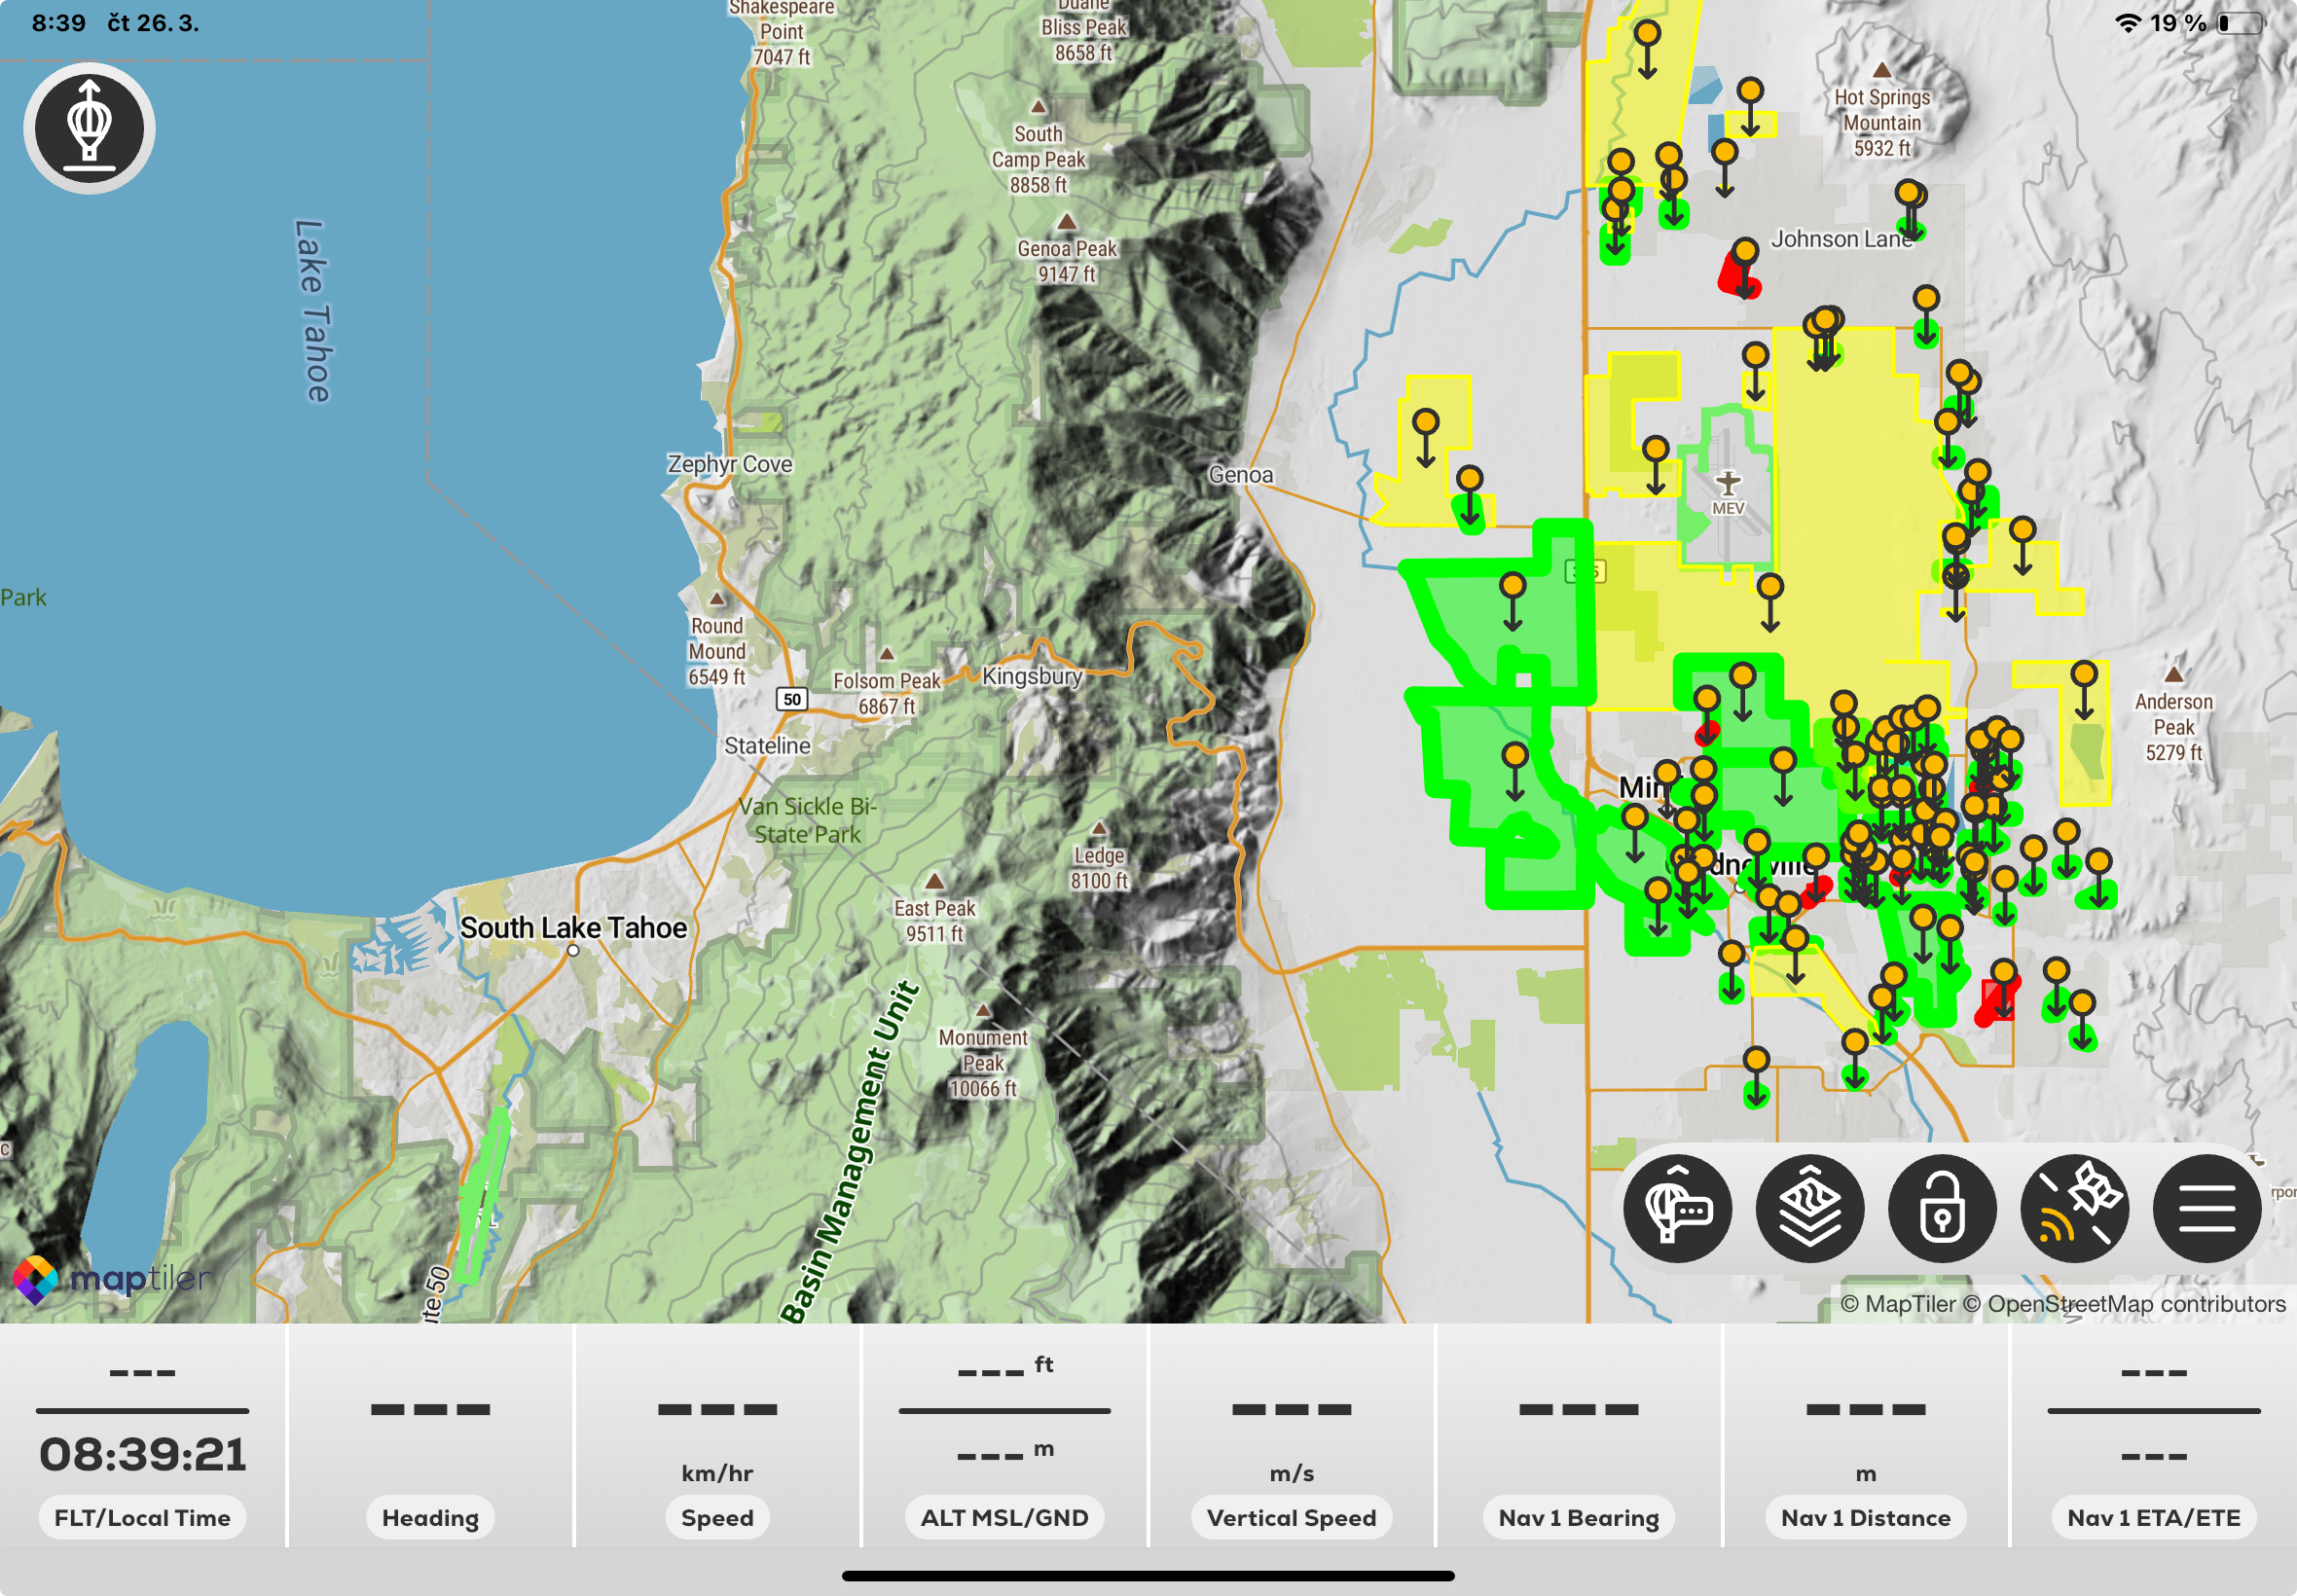Tap the Route 50 highway shield

click(792, 699)
